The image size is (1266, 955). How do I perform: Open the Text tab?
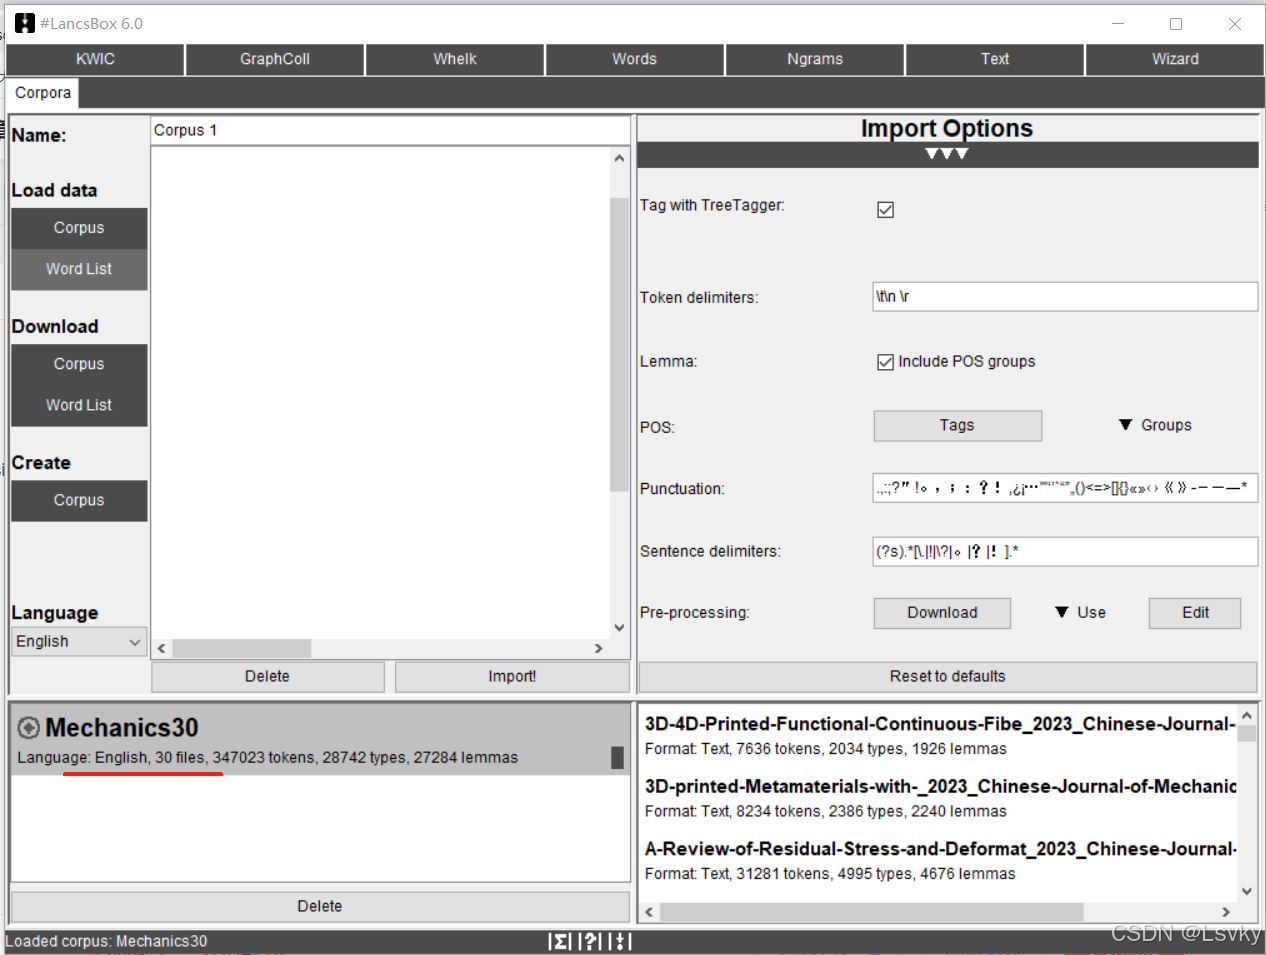pos(995,59)
